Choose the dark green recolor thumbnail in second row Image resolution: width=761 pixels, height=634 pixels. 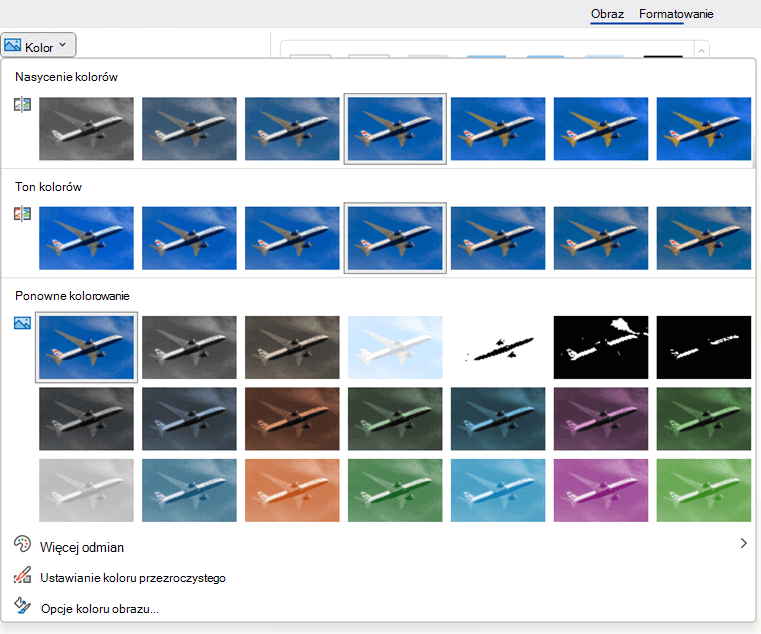395,418
